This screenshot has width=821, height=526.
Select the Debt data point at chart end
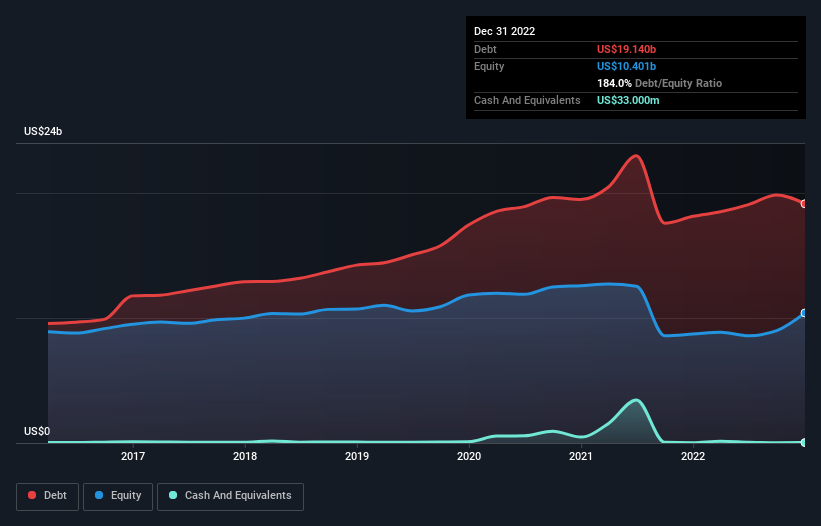(804, 204)
